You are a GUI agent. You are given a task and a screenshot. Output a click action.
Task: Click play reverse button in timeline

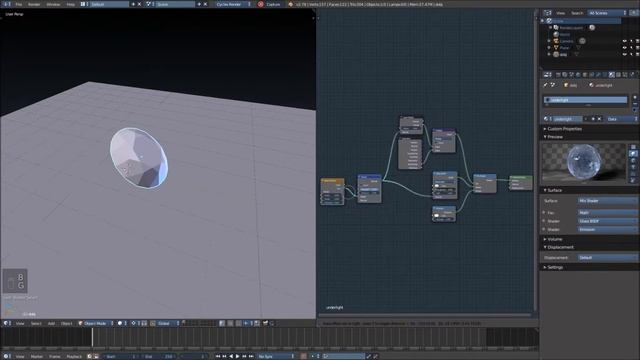tap(231, 356)
